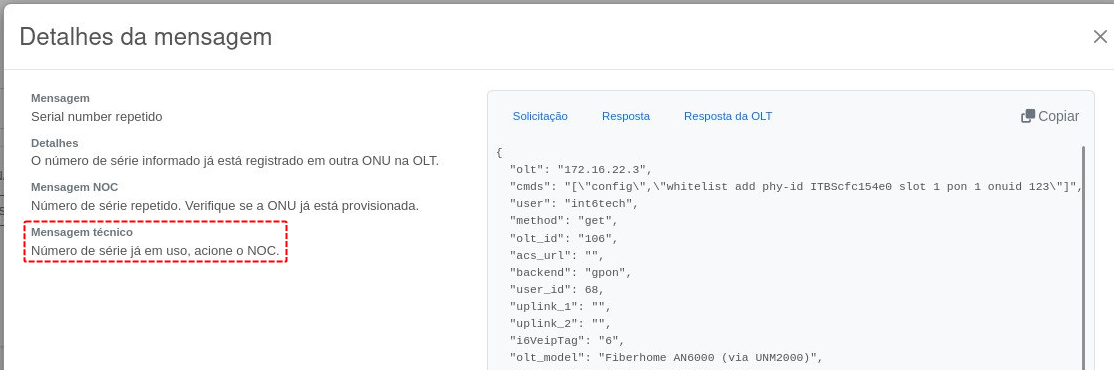
Task: Switch to the Resposta tab
Action: pos(626,116)
